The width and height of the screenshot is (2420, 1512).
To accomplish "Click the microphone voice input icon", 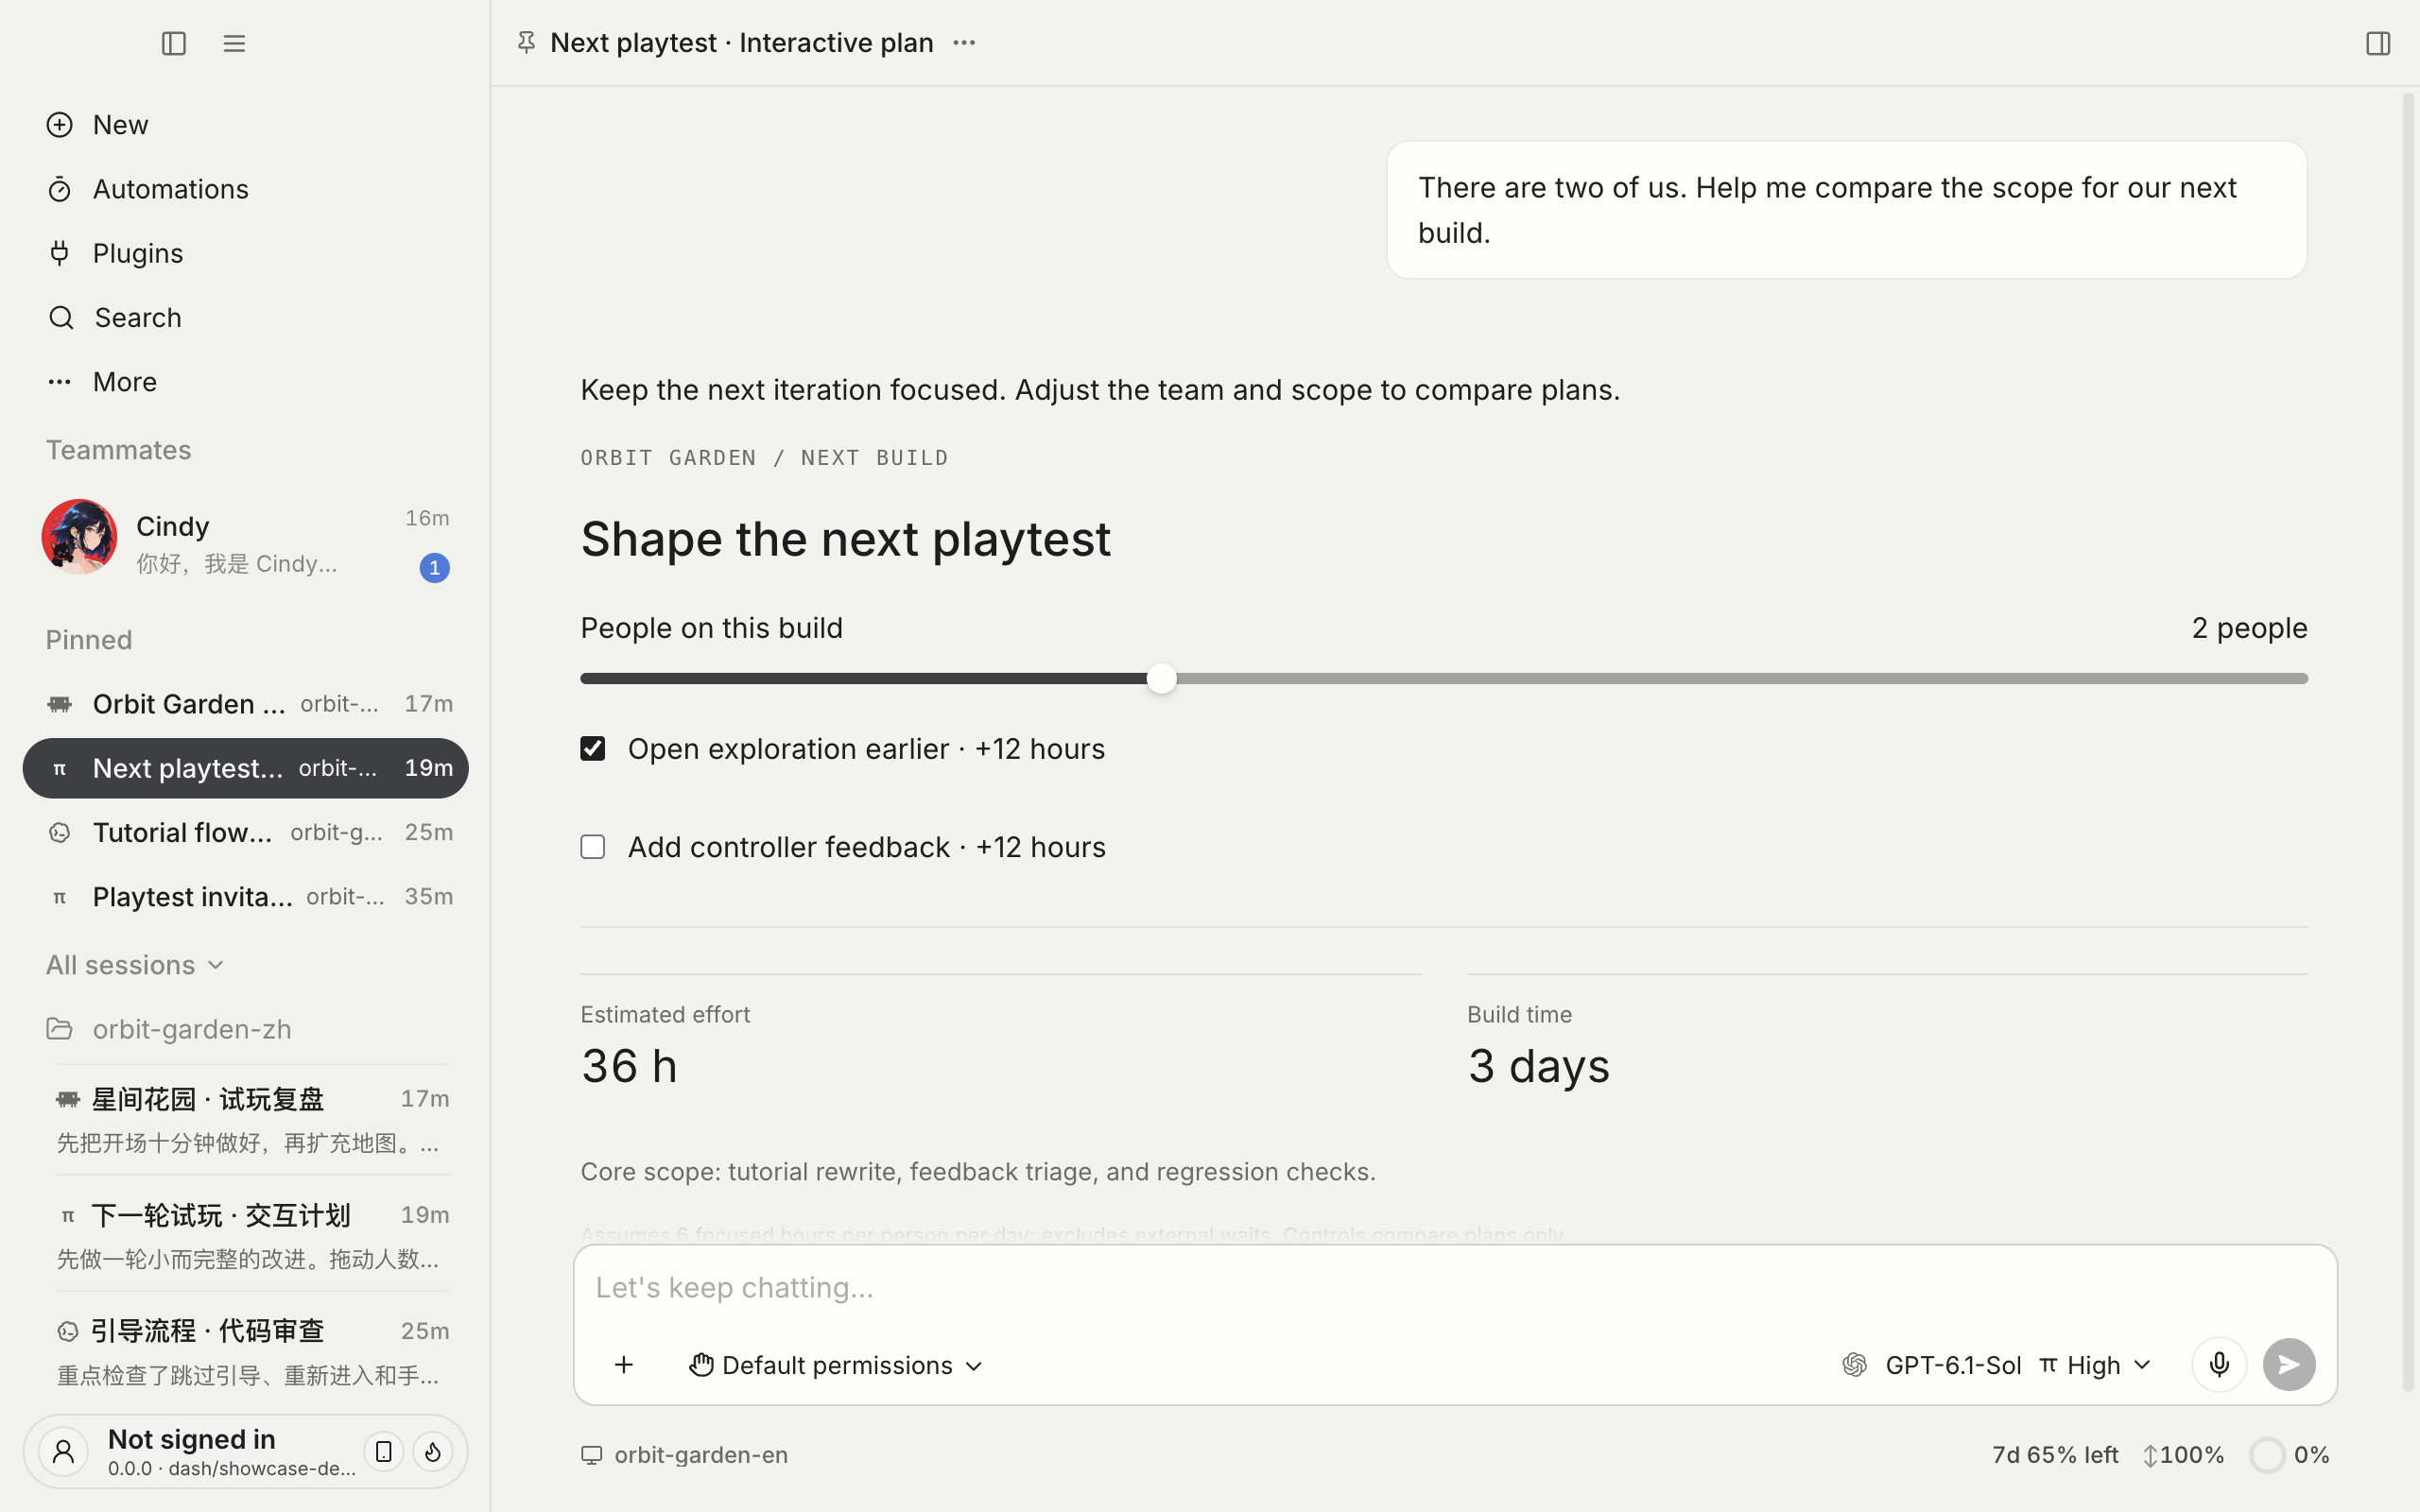I will click(x=2219, y=1365).
